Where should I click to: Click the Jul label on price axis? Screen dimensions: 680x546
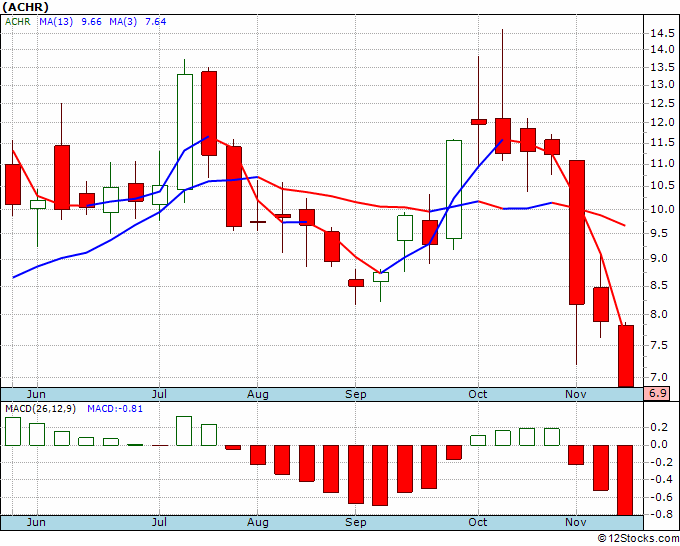click(159, 394)
